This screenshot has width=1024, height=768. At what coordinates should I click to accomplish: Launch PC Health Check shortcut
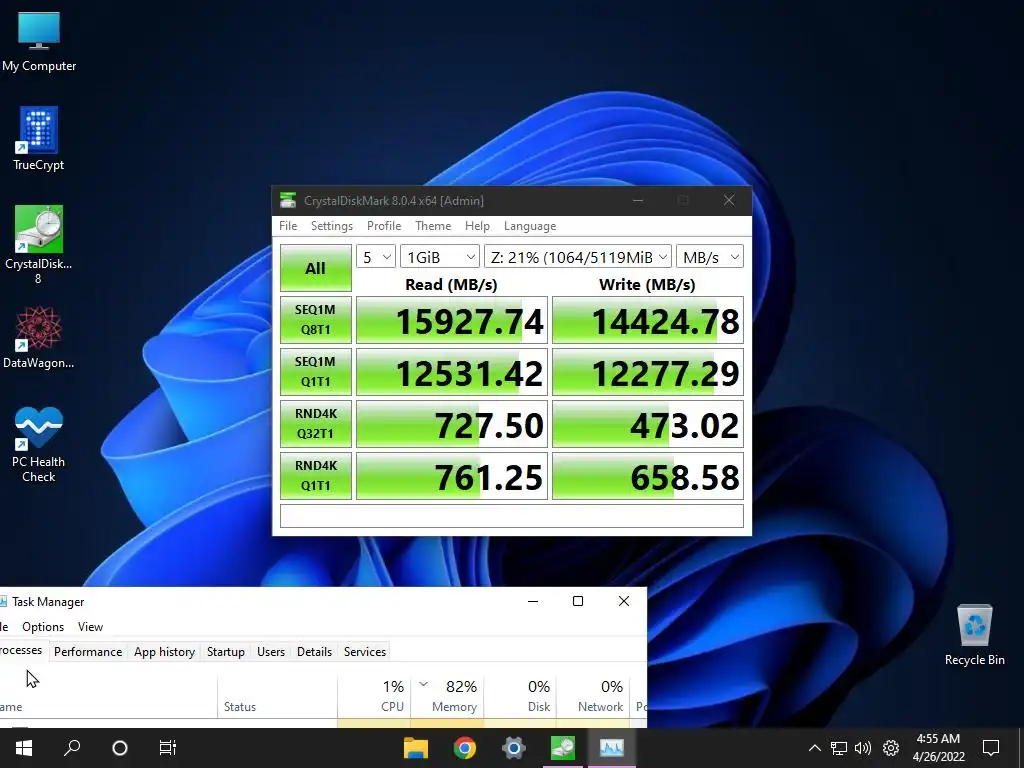[x=39, y=443]
